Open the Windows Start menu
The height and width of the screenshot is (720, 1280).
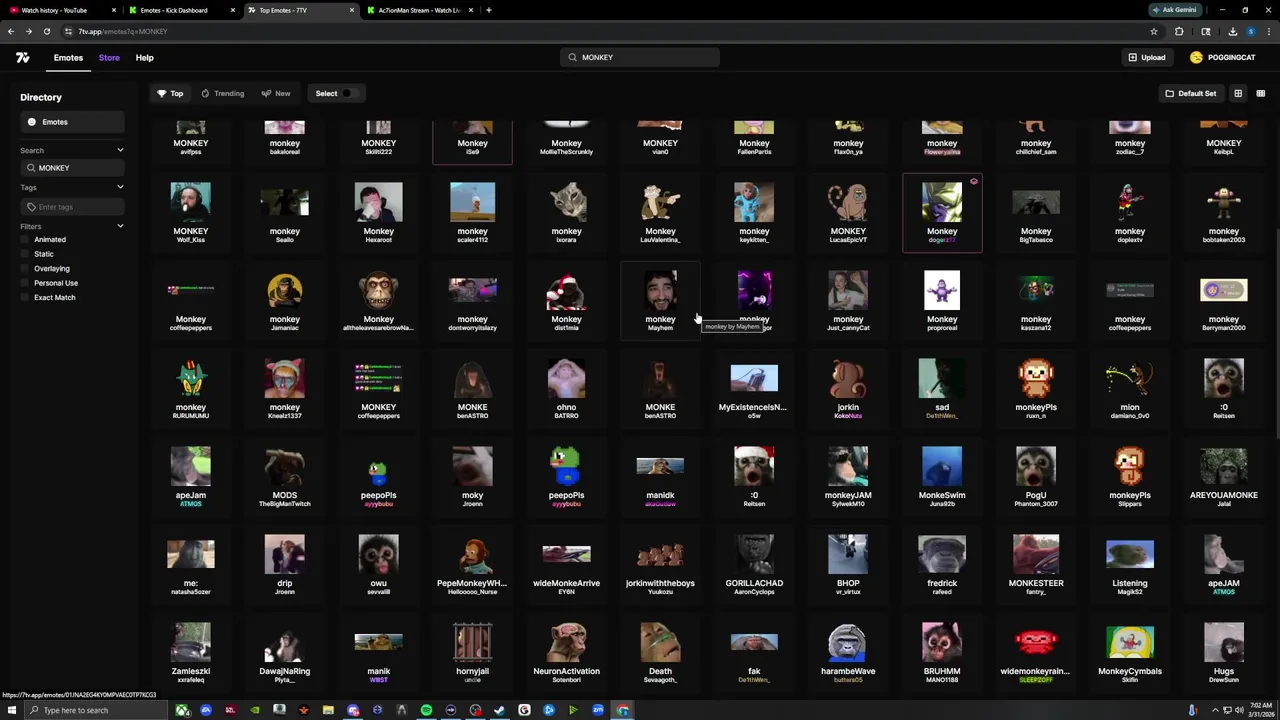point(12,711)
